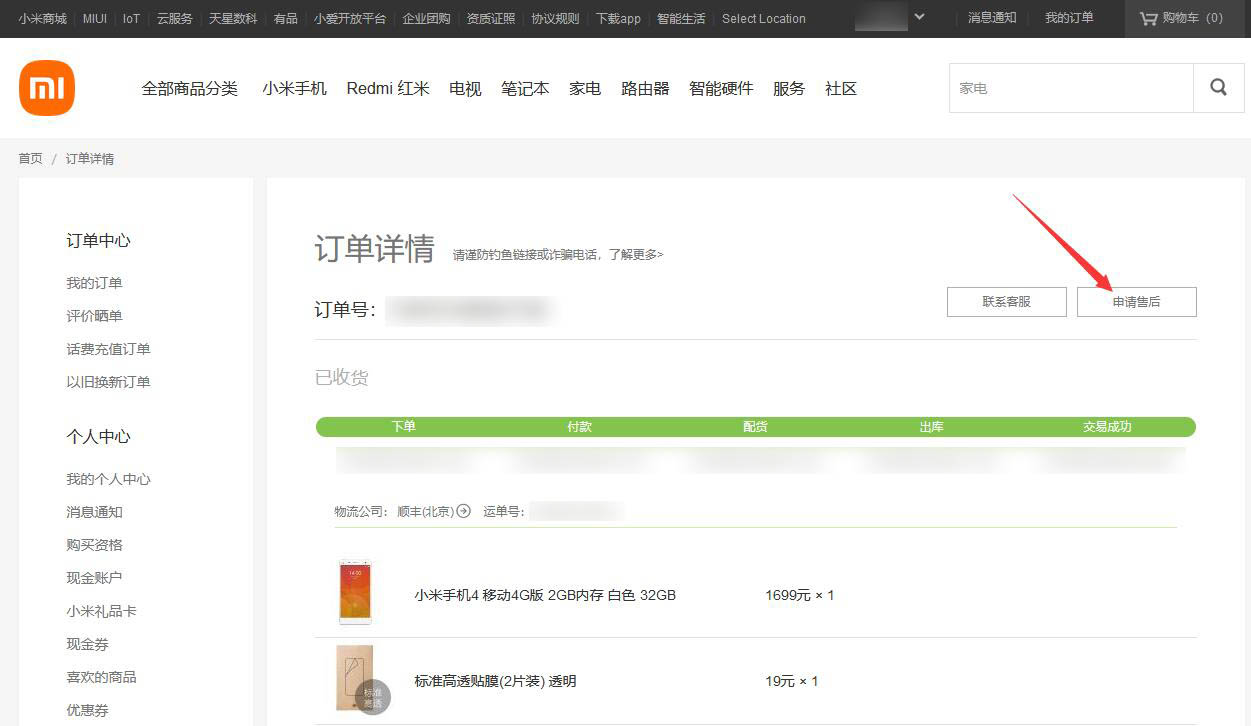Open the 小米手机 navigation item
The height and width of the screenshot is (726, 1251).
pos(295,89)
